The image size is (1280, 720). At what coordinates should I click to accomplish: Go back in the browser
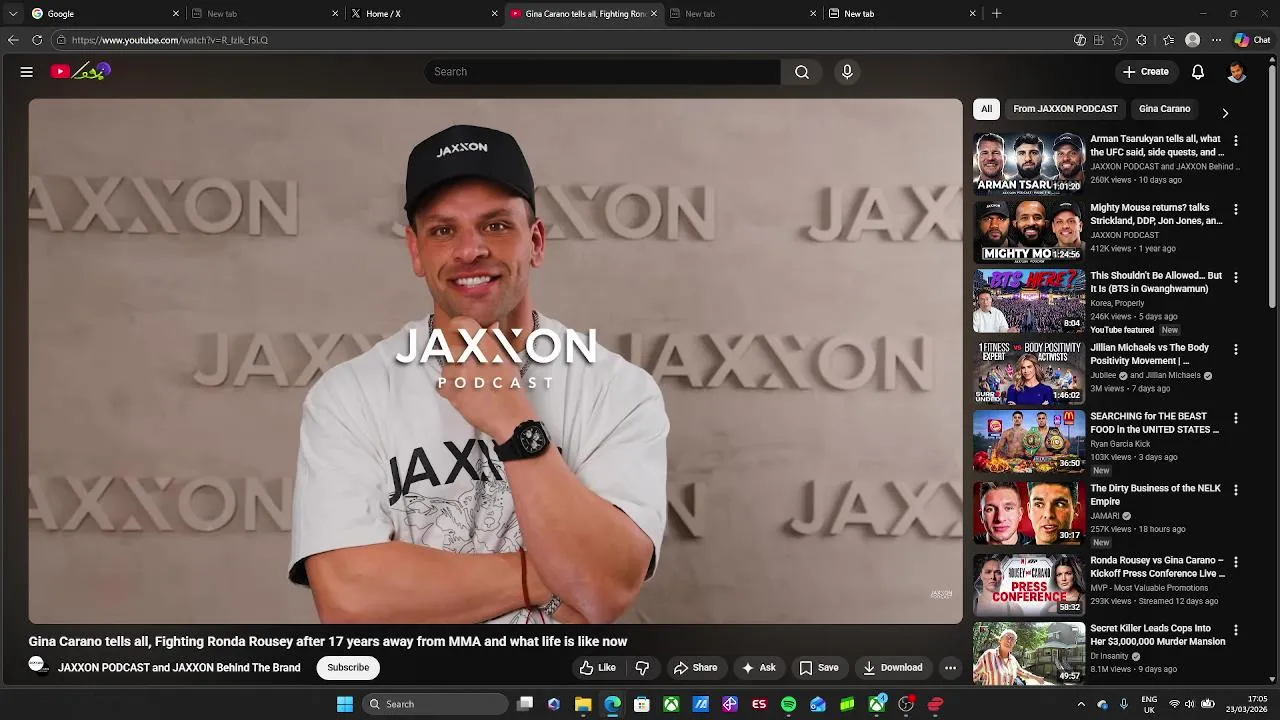[13, 40]
